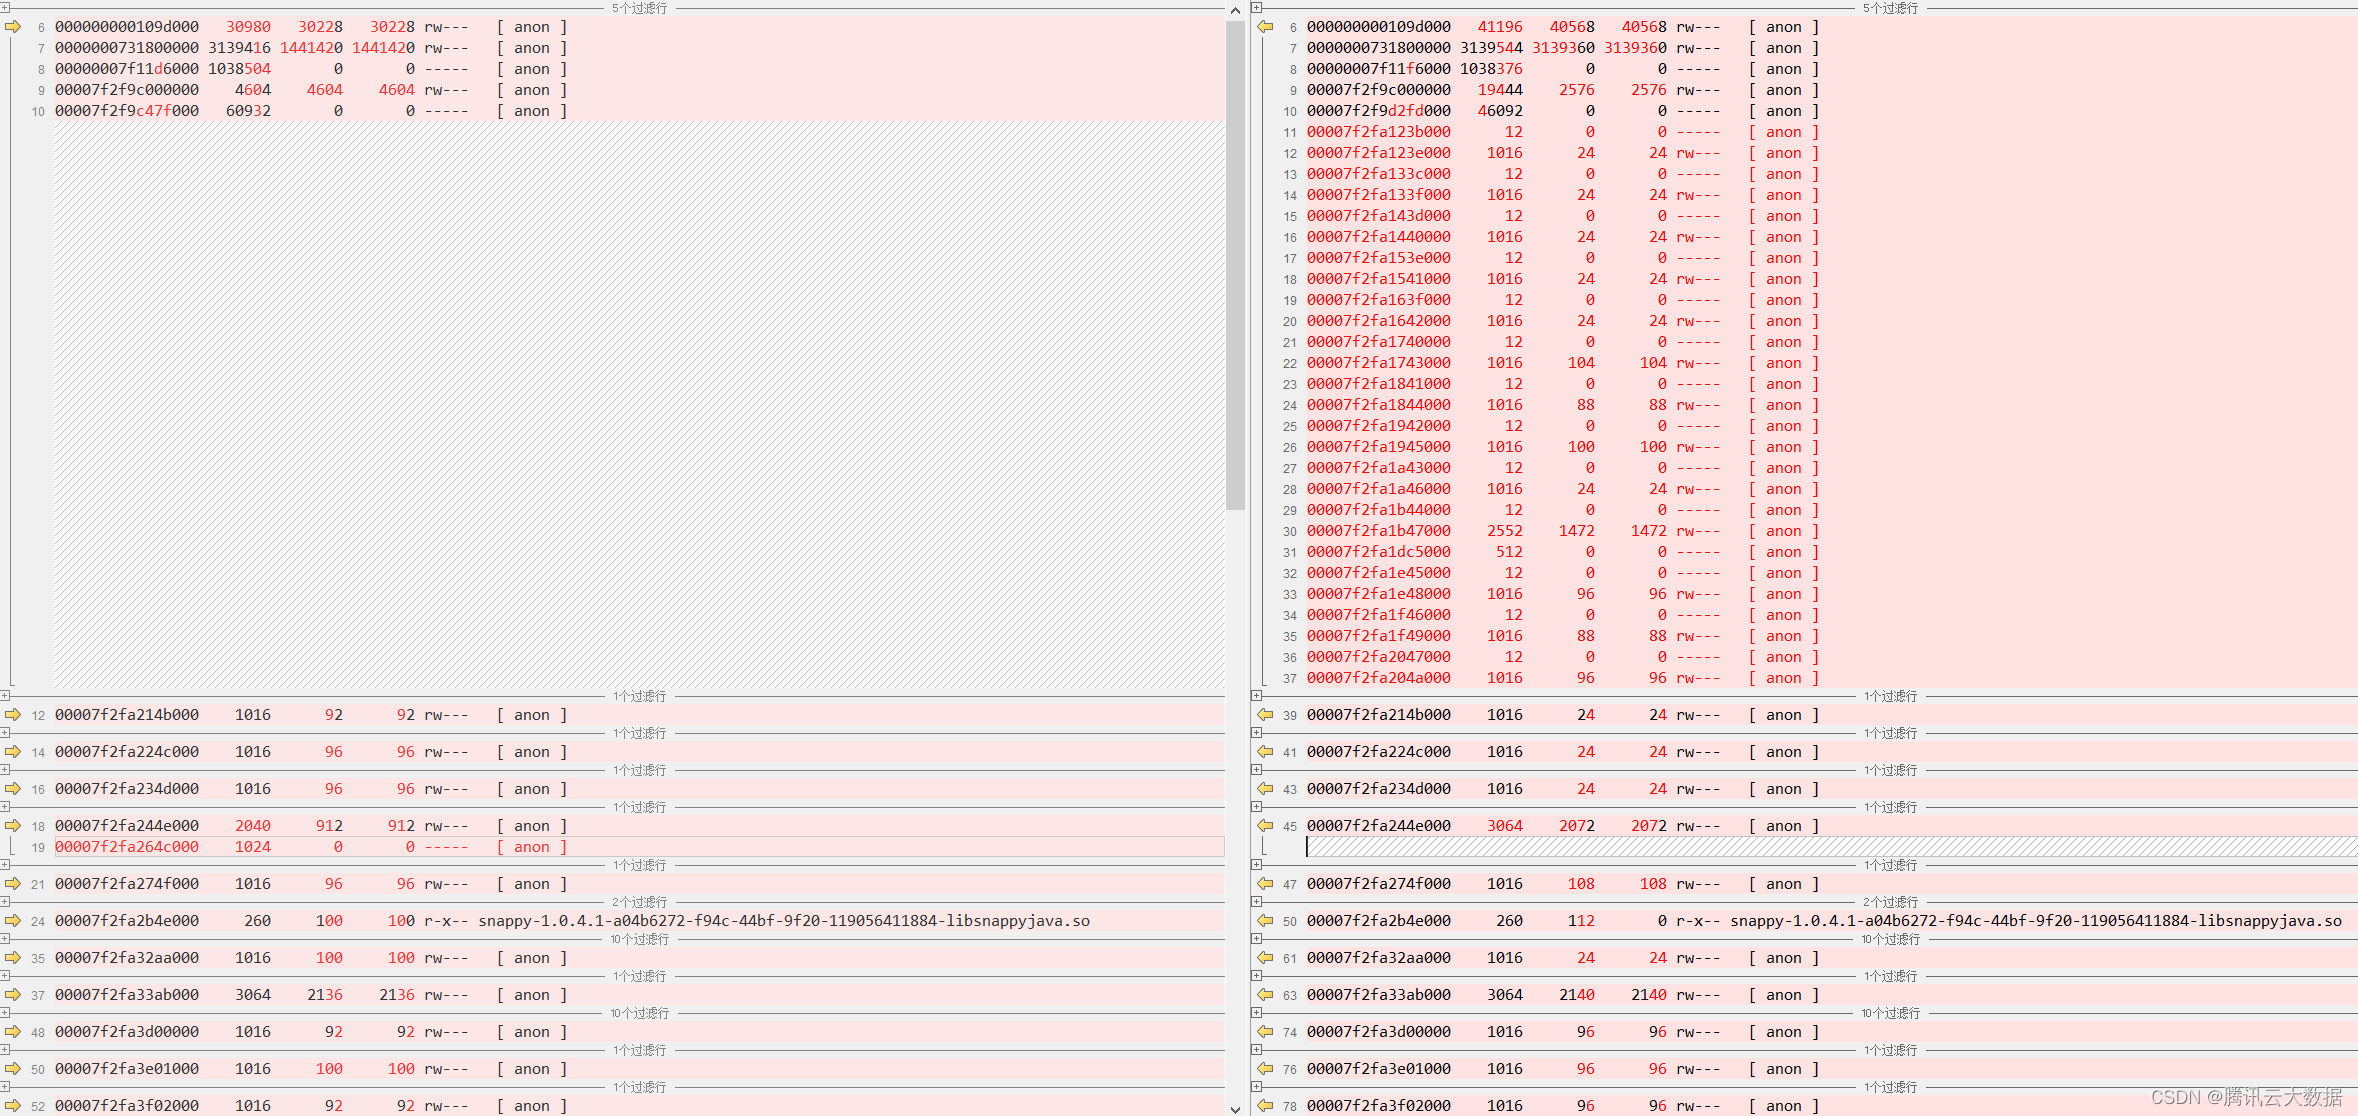Click libsnappyjava.so filename in left pane
The height and width of the screenshot is (1116, 2358).
pyautogui.click(x=784, y=921)
